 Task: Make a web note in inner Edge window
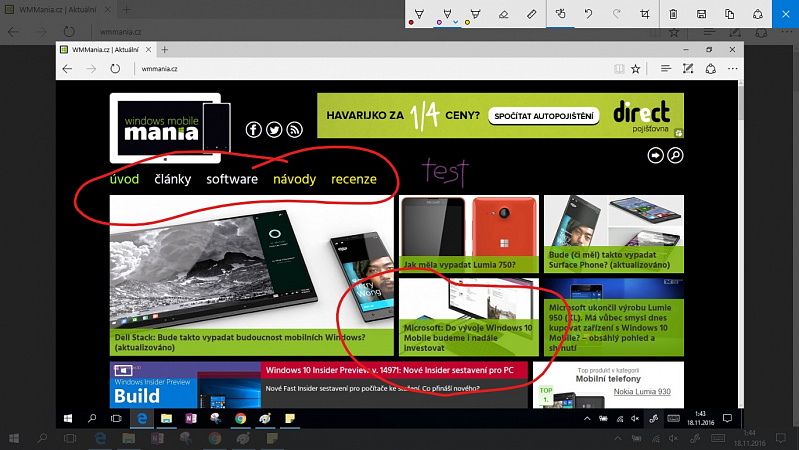click(x=688, y=69)
